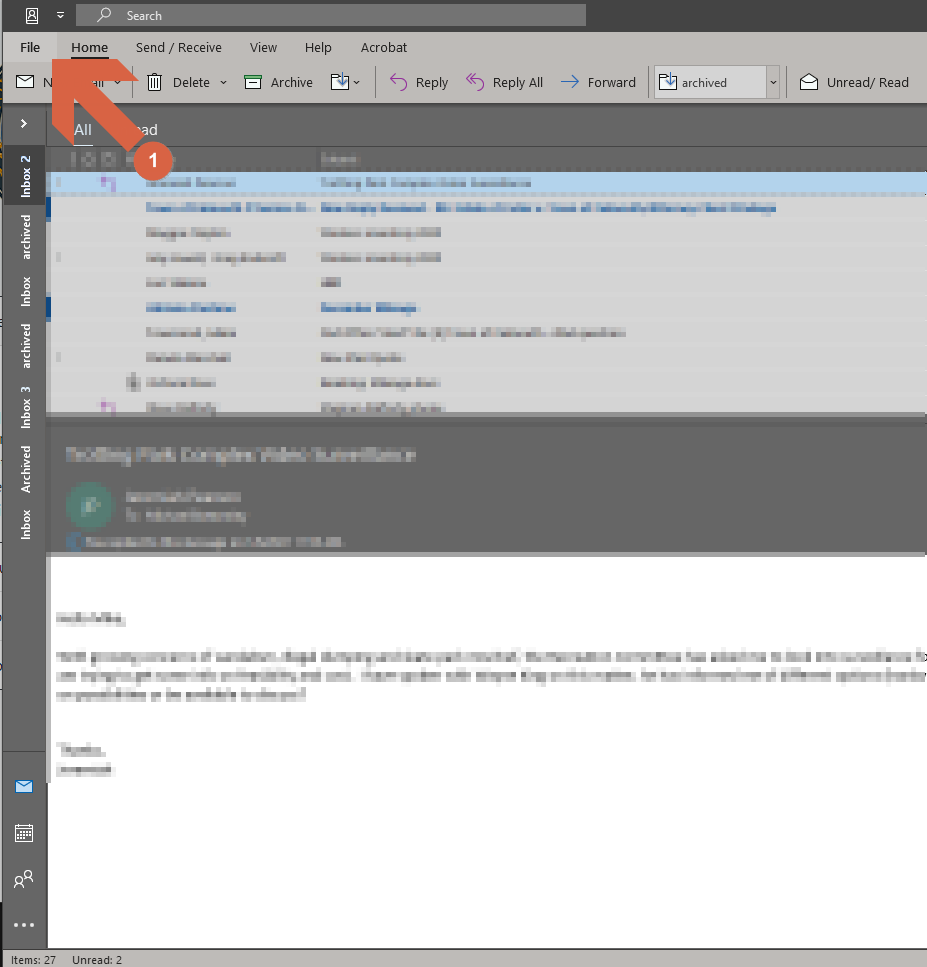Viewport: 927px width, 967px height.
Task: Click the Unread/ Read button label
Action: coord(867,83)
